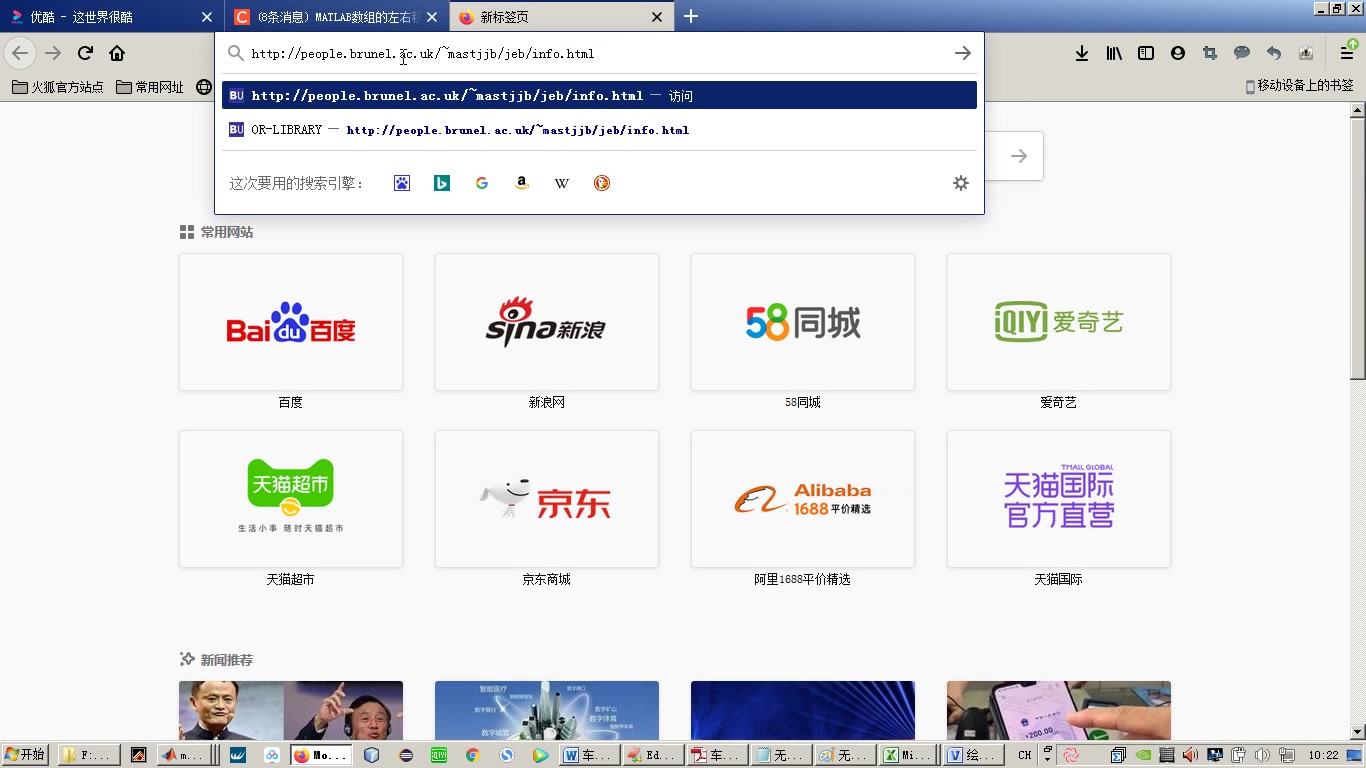The image size is (1366, 768).
Task: Click the scrollbar down arrow
Action: (1357, 732)
